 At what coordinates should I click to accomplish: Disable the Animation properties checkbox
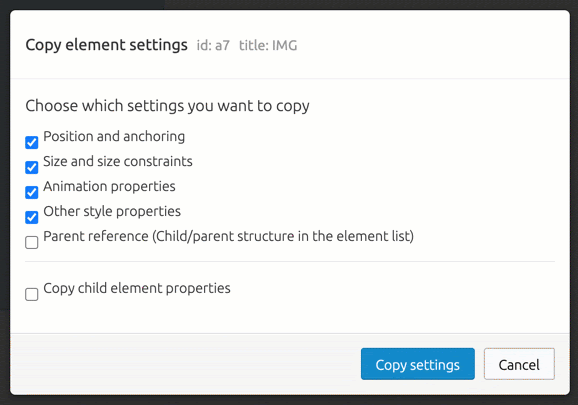(32, 192)
